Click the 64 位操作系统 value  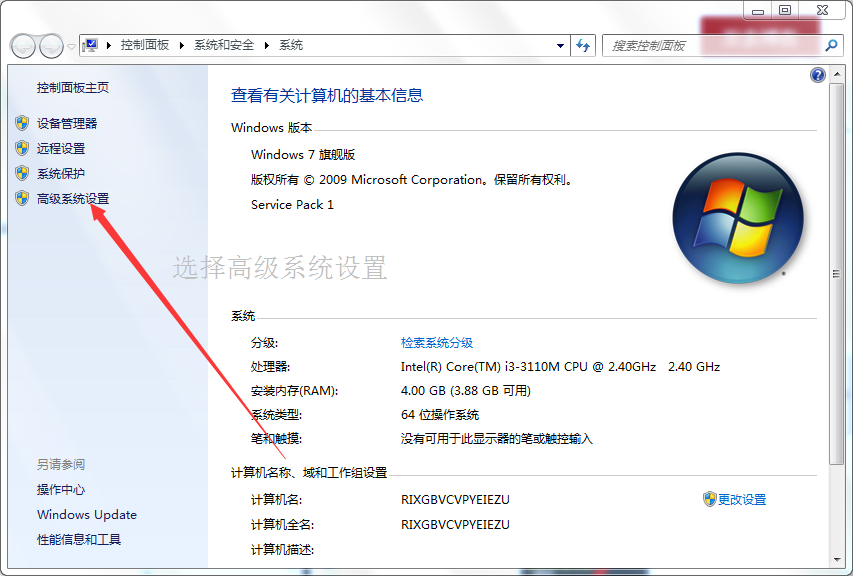pos(440,414)
